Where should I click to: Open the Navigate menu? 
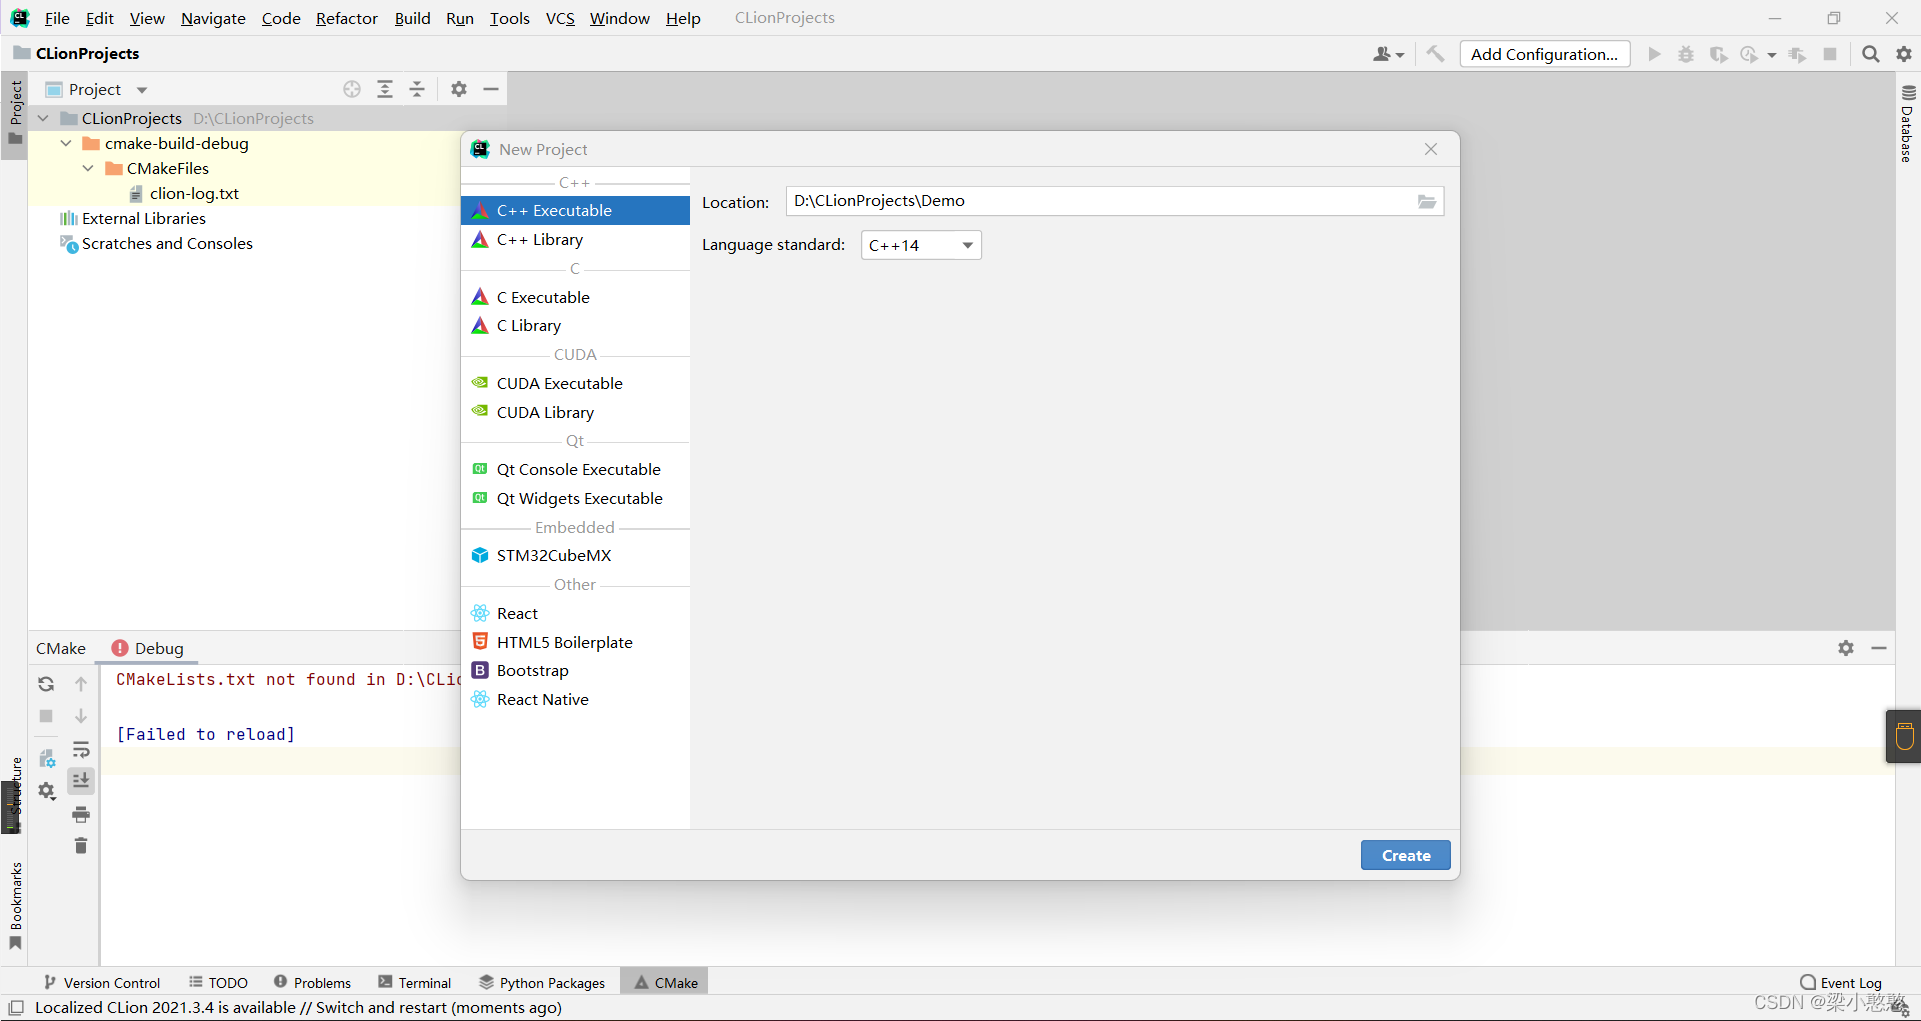coord(213,18)
